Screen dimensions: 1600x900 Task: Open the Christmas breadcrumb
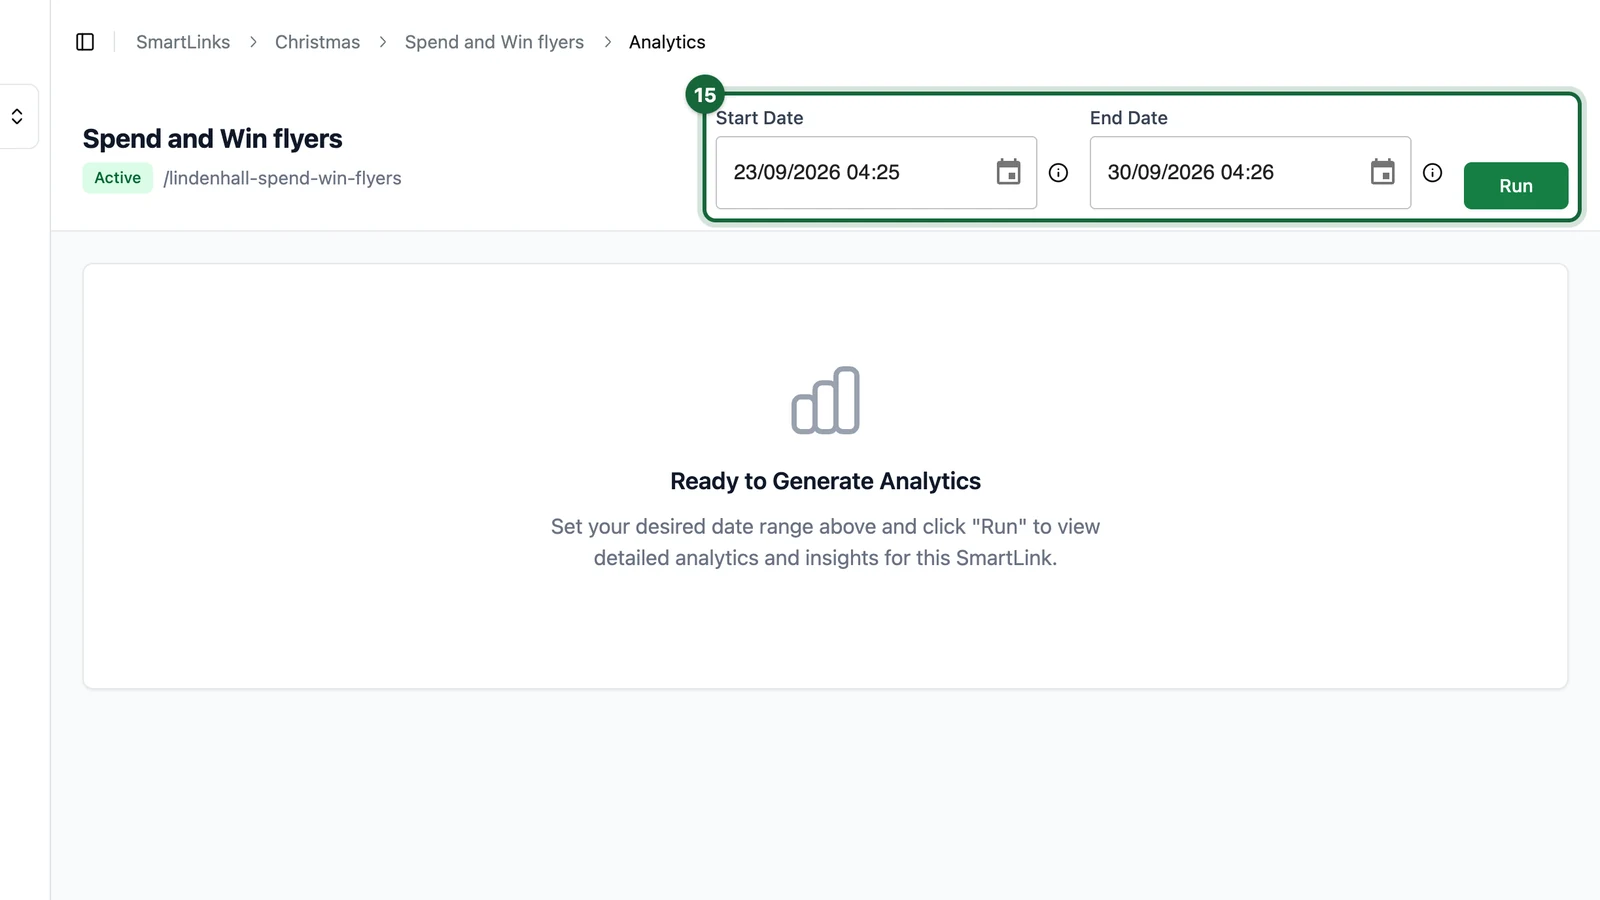tap(317, 42)
